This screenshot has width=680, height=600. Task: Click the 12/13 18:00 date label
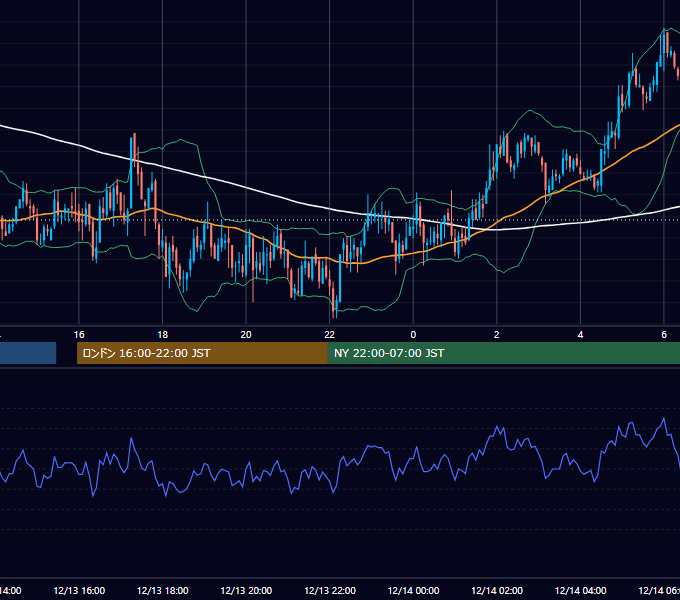click(163, 590)
